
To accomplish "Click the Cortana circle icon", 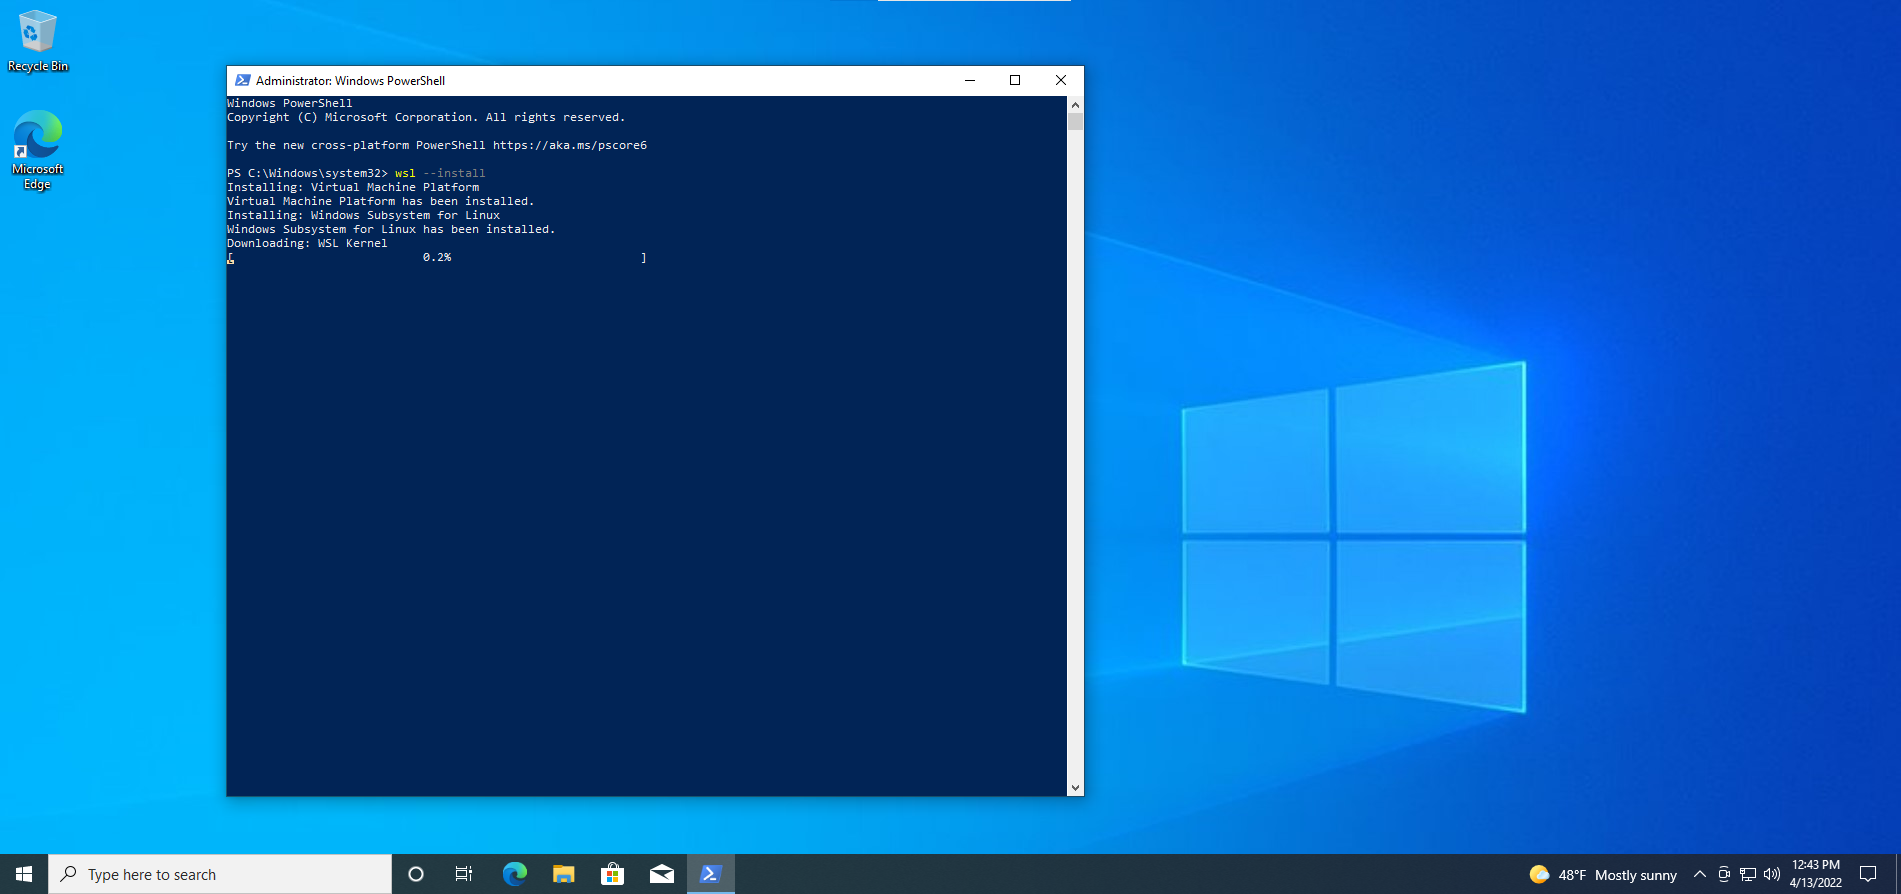I will 416,874.
